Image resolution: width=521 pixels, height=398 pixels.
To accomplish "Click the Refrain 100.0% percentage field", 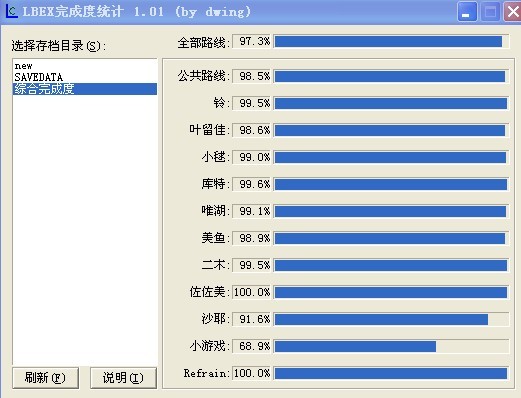I will (252, 373).
